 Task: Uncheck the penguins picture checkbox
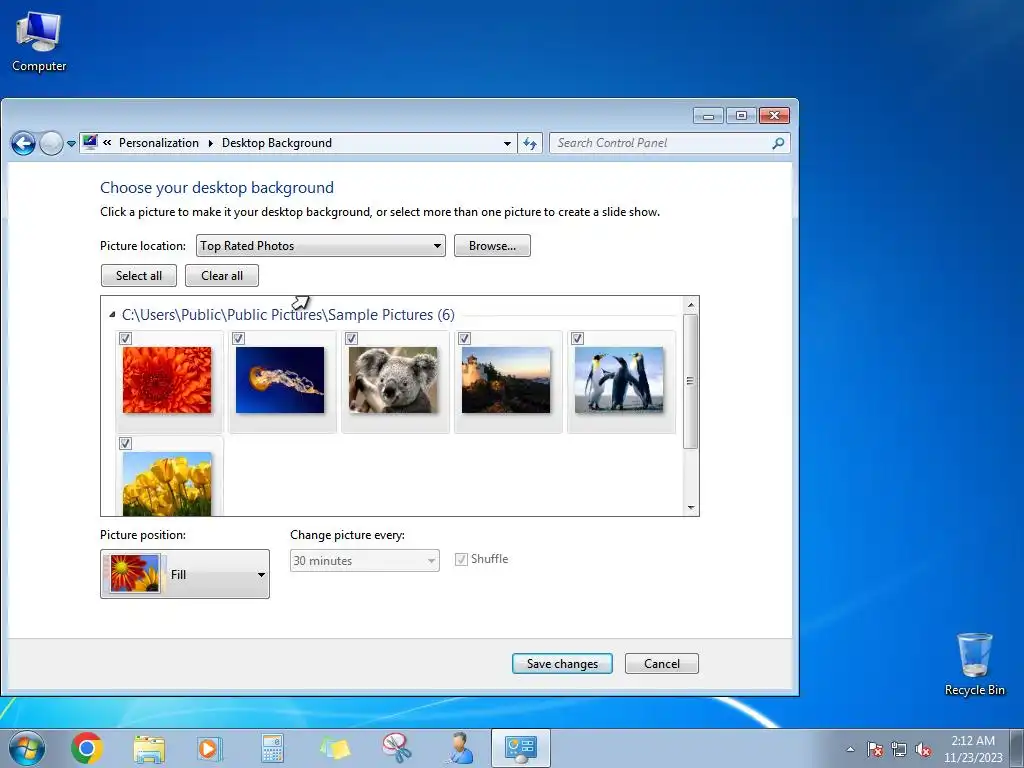click(x=577, y=338)
